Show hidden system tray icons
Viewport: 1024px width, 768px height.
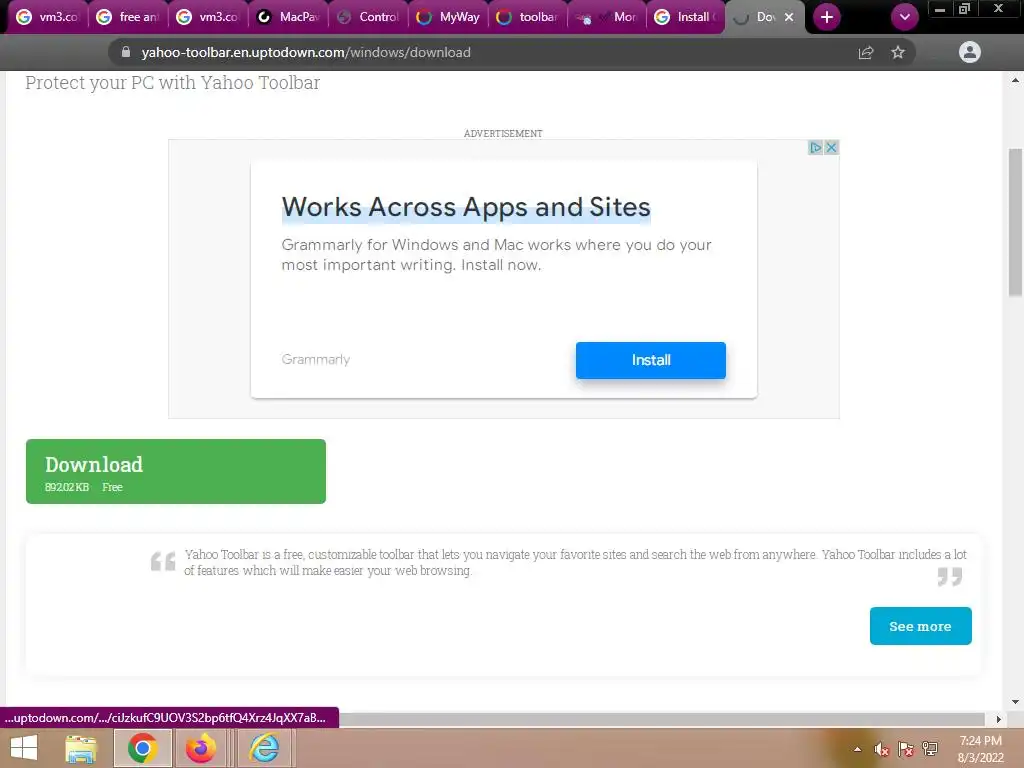(857, 749)
